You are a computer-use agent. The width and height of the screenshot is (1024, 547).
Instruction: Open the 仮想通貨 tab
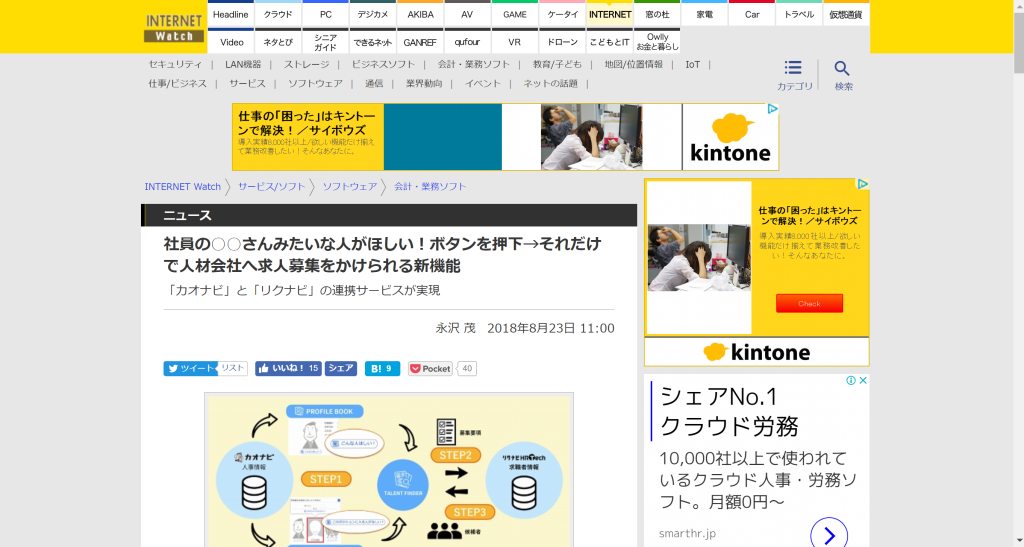[846, 14]
